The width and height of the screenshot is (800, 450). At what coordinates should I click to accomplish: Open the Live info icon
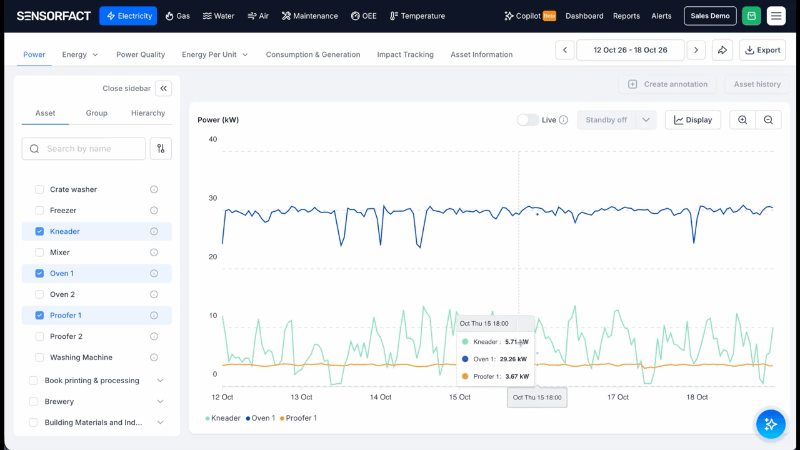click(x=563, y=120)
